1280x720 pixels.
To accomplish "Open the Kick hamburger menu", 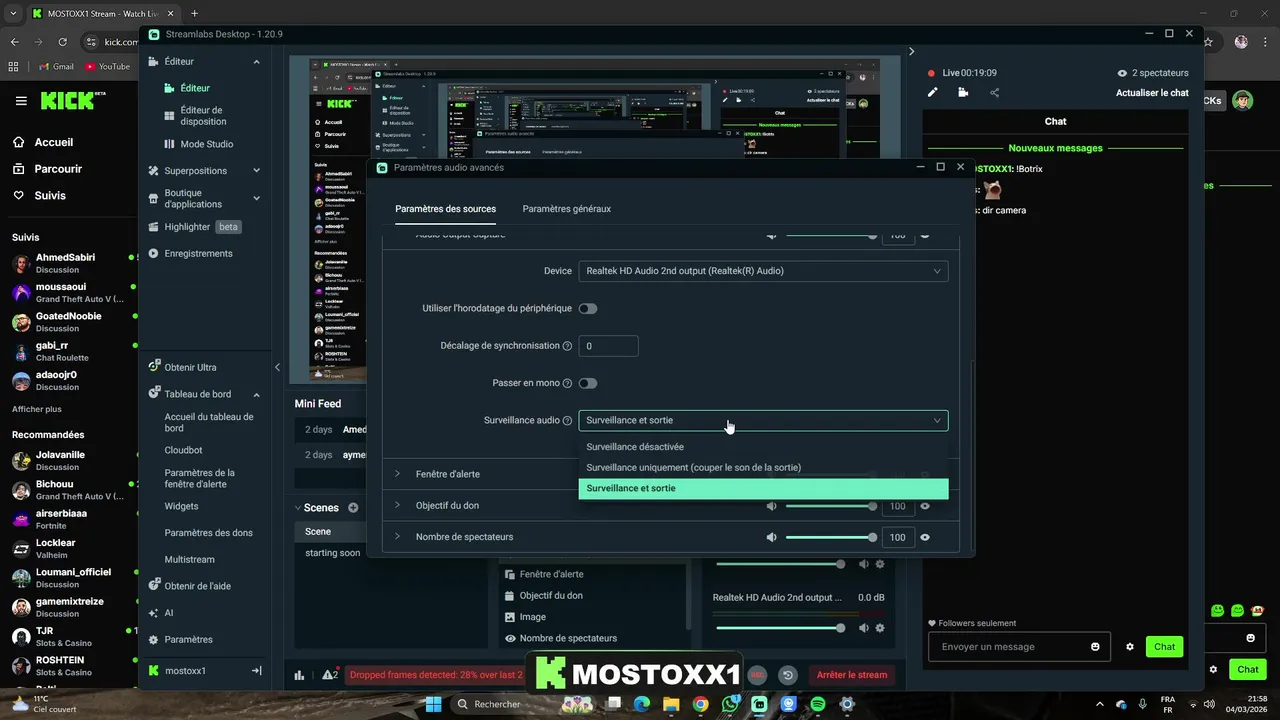I will (21, 101).
